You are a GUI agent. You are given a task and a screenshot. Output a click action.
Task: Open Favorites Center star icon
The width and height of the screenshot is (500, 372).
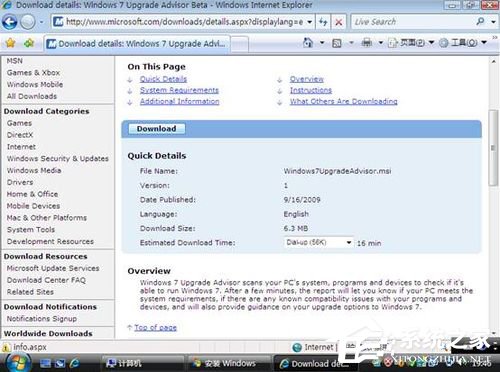click(11, 43)
